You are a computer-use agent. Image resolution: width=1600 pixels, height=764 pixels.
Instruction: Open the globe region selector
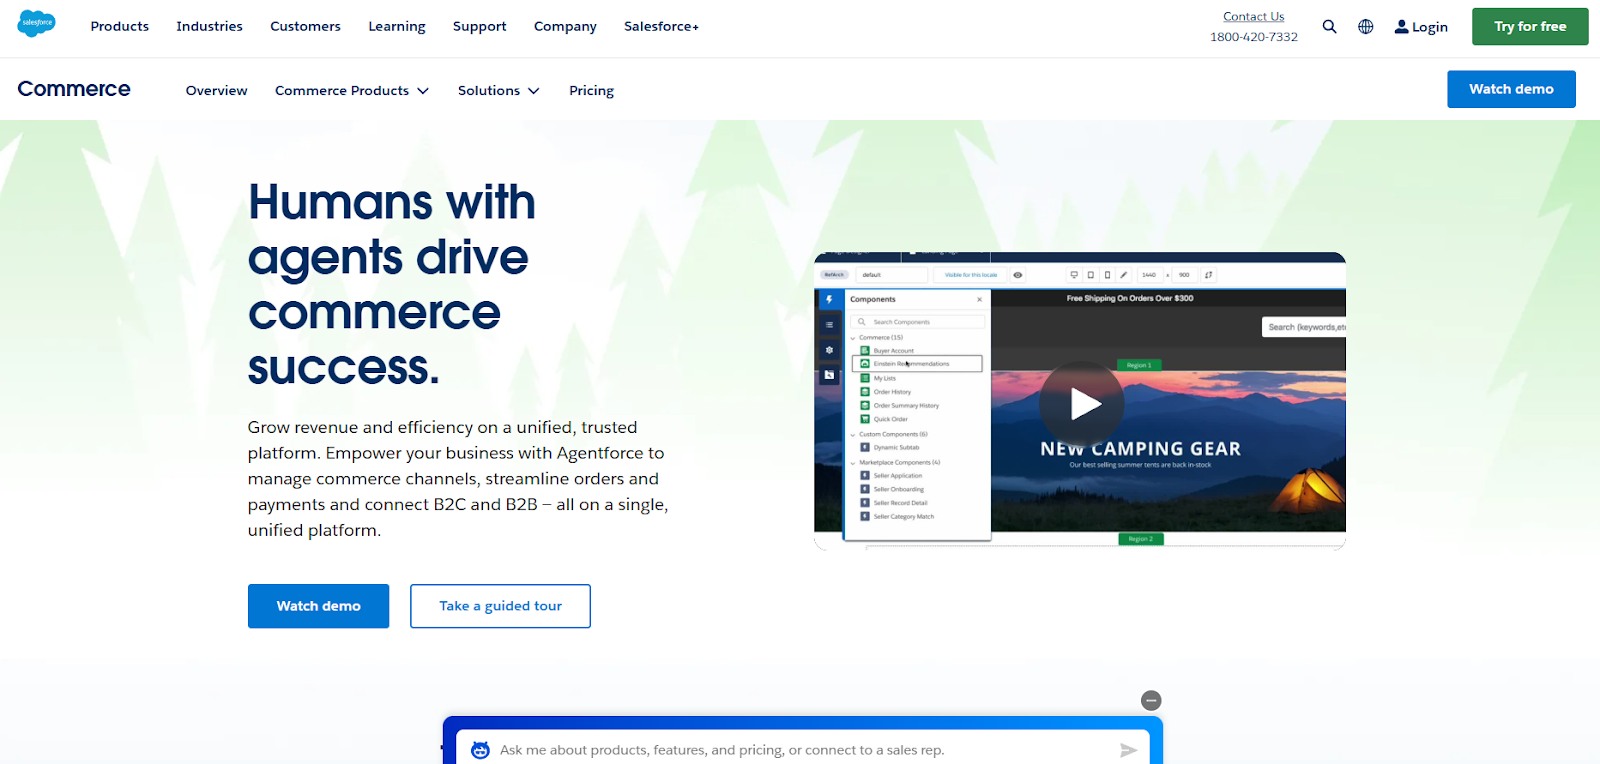coord(1366,27)
